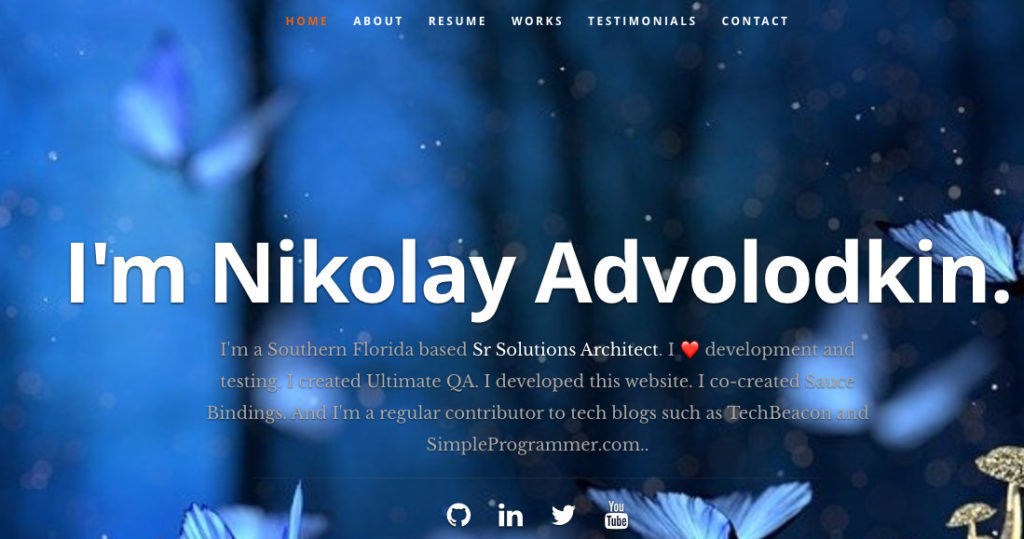Jump to the Resume section

457,21
